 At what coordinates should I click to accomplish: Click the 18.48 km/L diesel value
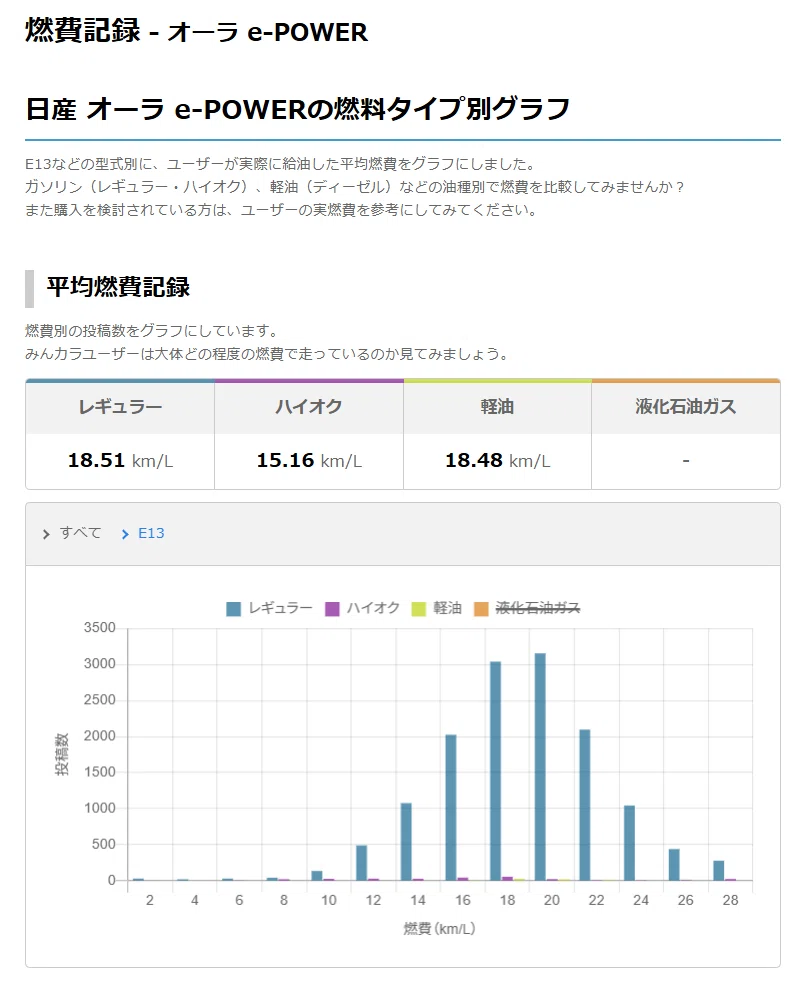[497, 461]
